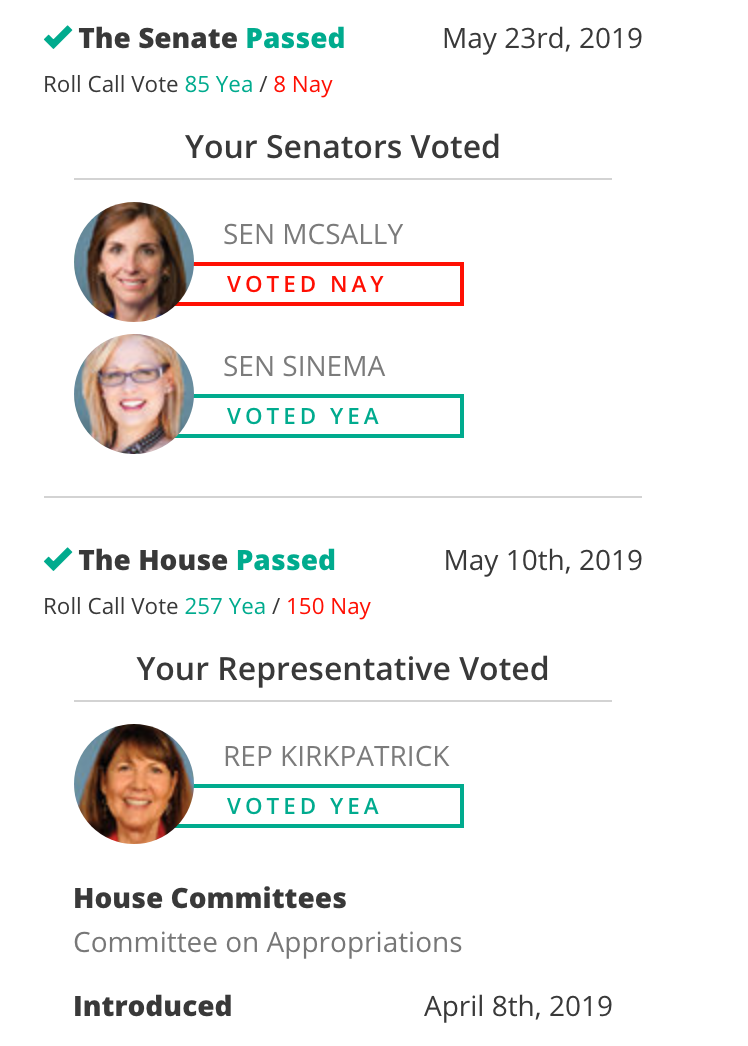Open the House 150 Nay vote count
This screenshot has width=748, height=1046.
(x=328, y=606)
